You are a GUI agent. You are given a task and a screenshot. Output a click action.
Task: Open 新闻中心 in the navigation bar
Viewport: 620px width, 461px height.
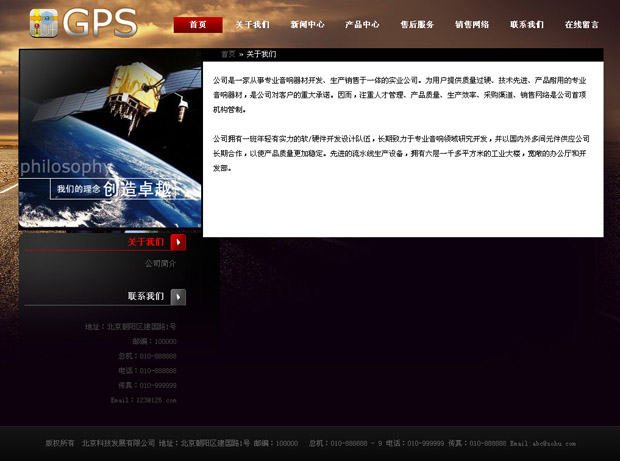coord(307,24)
